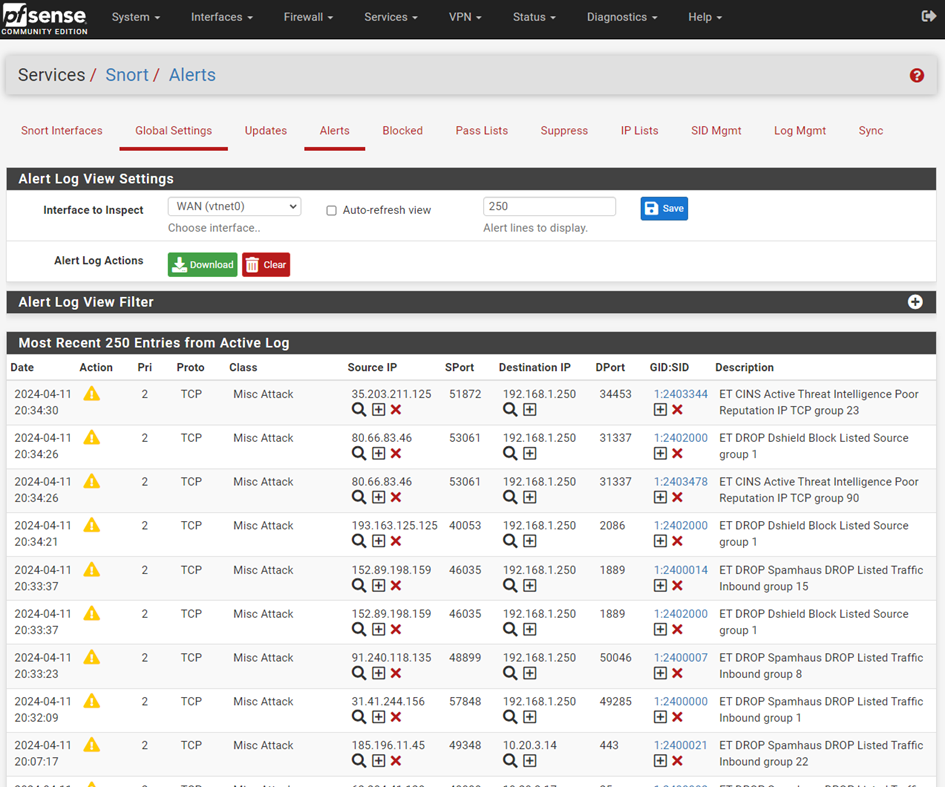
Task: Open the VPN menu
Action: pos(465,17)
